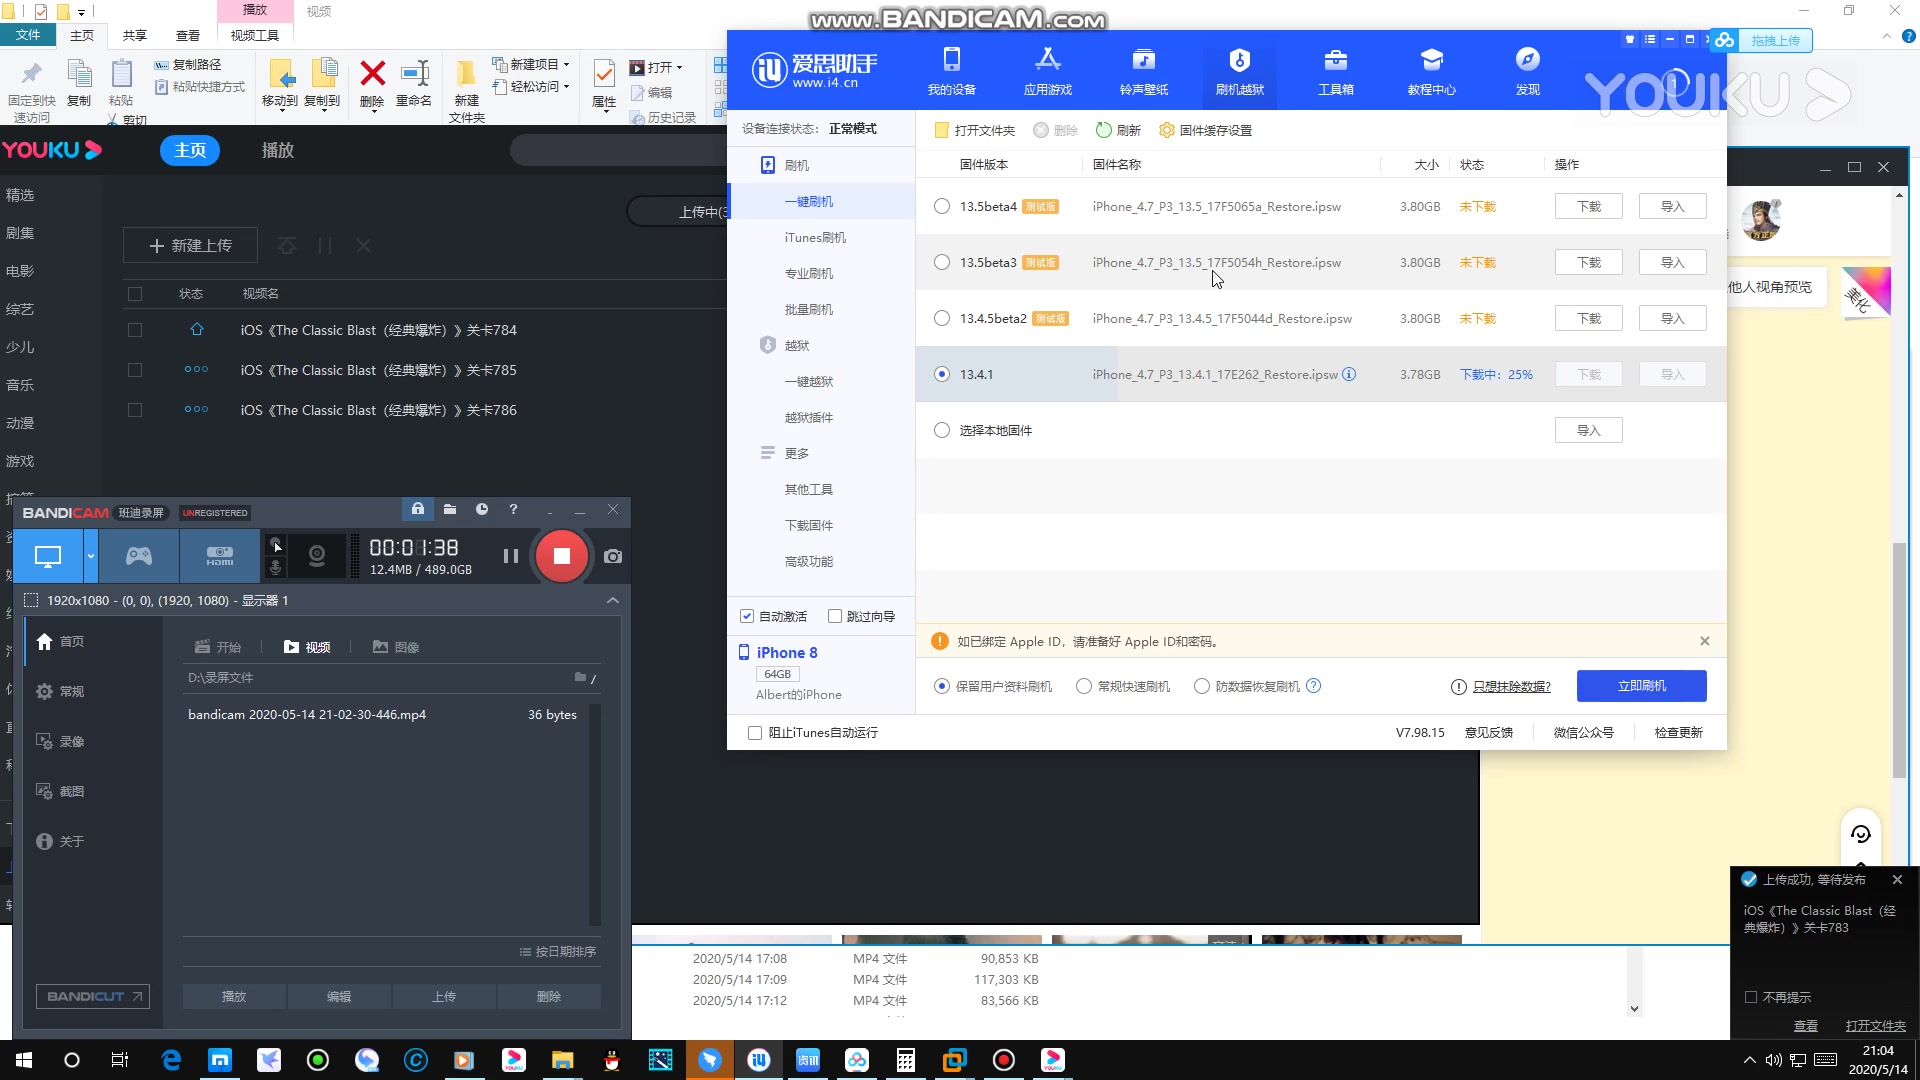This screenshot has width=1920, height=1080.
Task: Take a Bandicam screenshot with the camera icon
Action: click(x=613, y=556)
